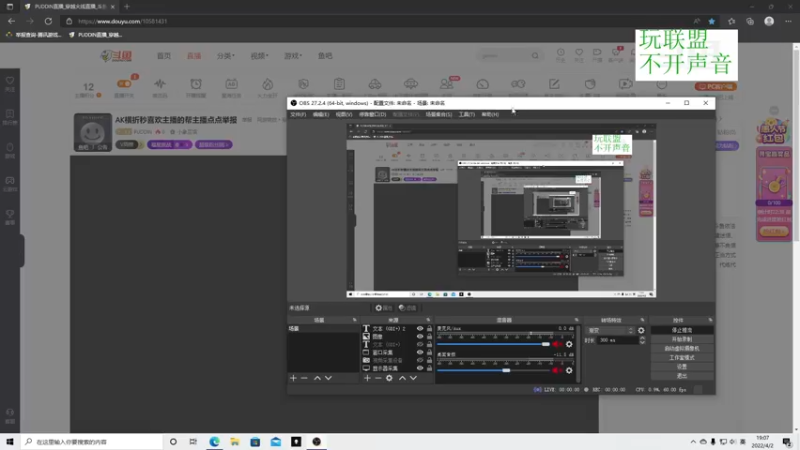Hide the 图像 source

(x=420, y=336)
